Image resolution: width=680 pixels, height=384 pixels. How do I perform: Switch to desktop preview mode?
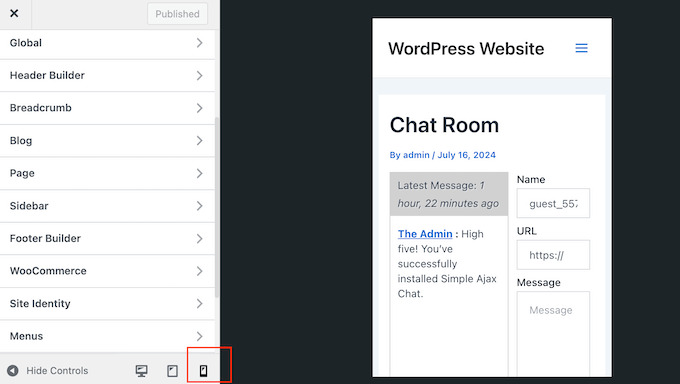tap(141, 371)
